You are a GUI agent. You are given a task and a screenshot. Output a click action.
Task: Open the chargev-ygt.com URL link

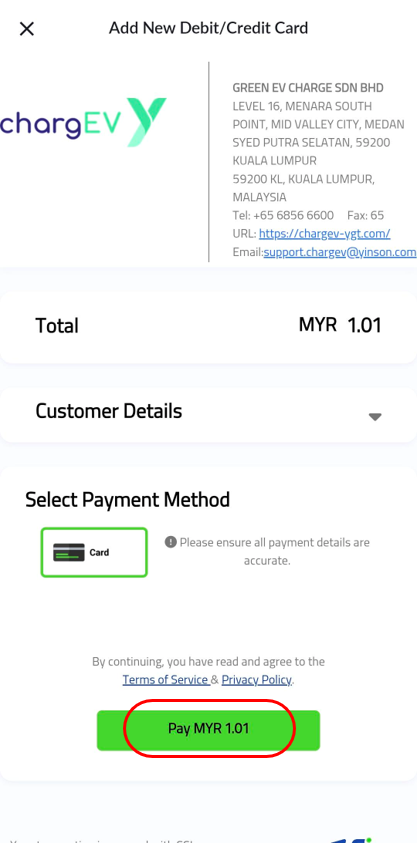click(x=325, y=234)
